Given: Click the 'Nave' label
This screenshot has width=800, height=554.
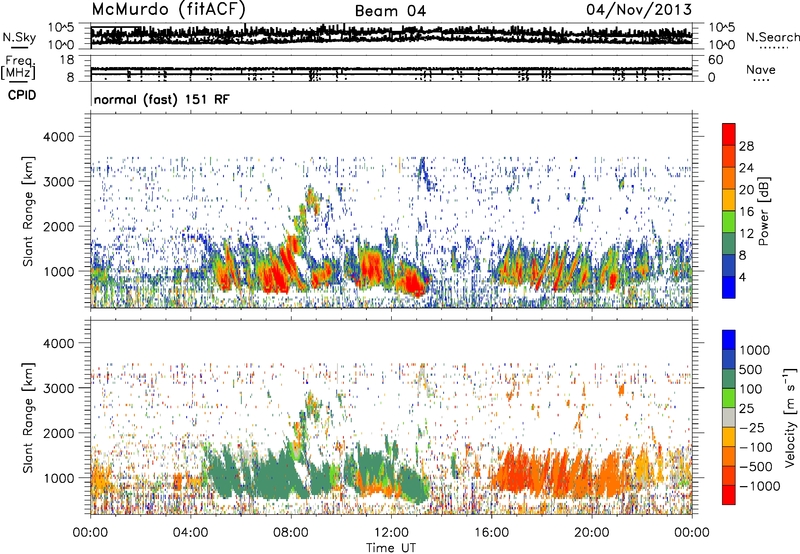Looking at the screenshot, I should (761, 69).
